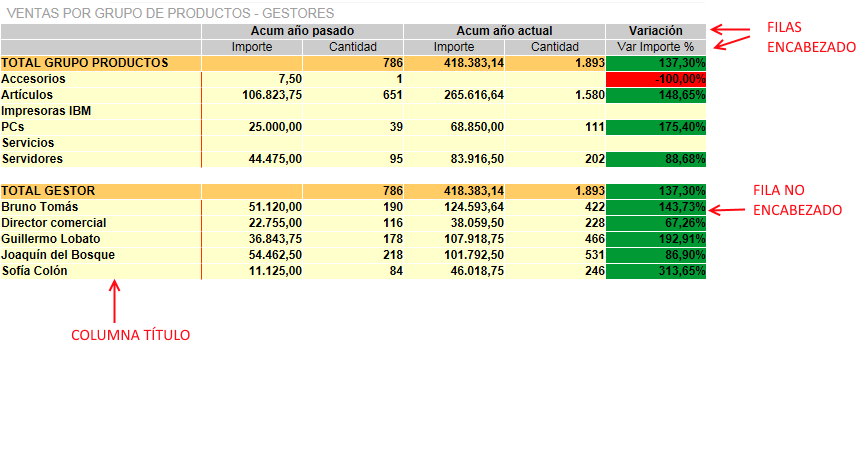Click the Servicios row label

coord(28,143)
